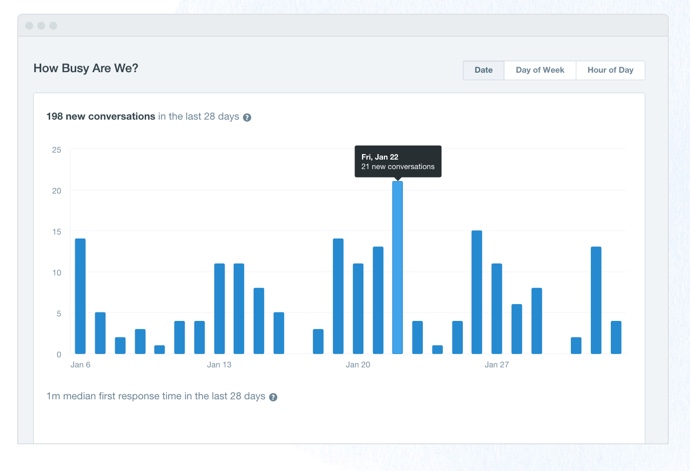The height and width of the screenshot is (471, 690).
Task: Click the 'Jan 6' axis label
Action: point(81,365)
